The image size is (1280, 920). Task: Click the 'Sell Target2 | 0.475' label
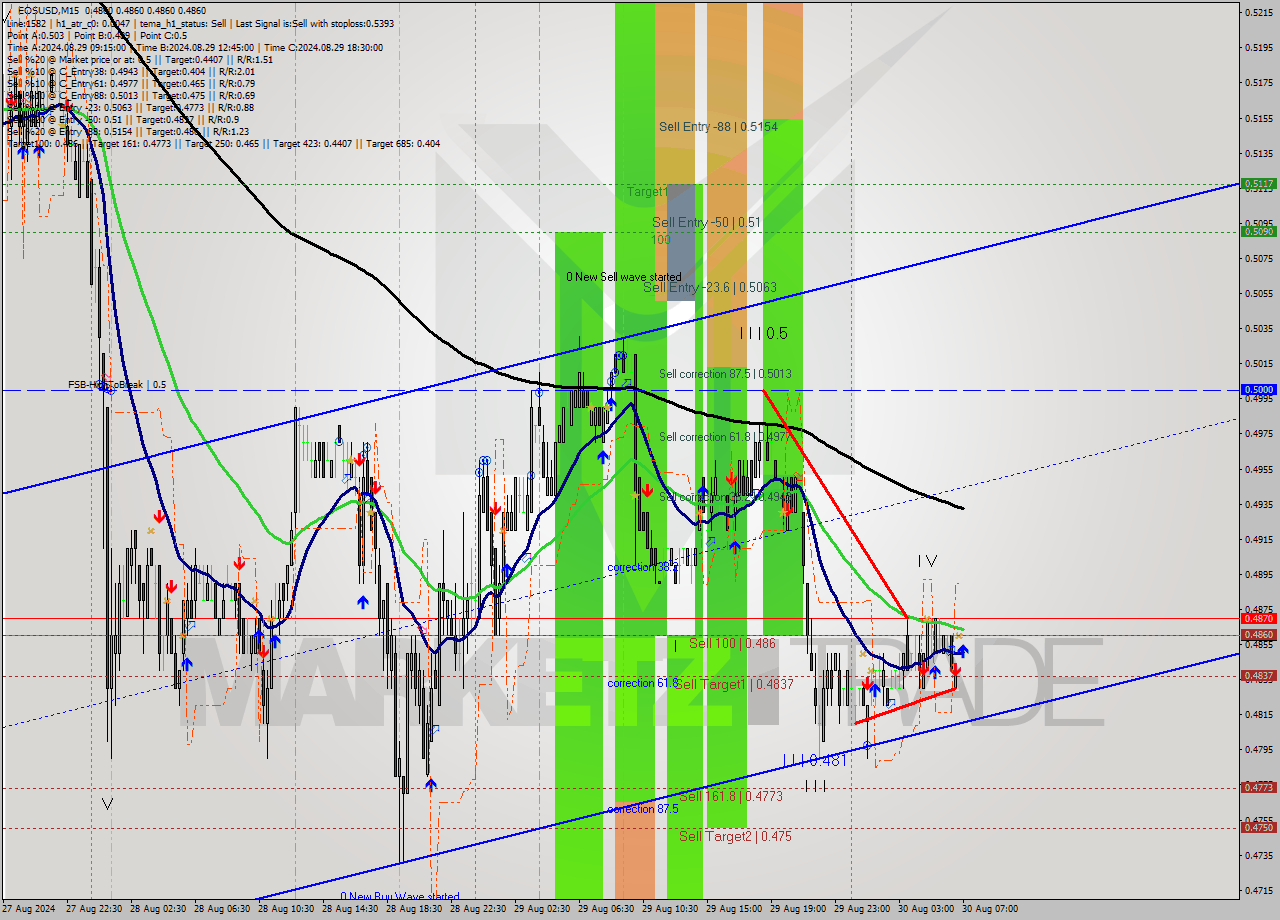pyautogui.click(x=735, y=836)
